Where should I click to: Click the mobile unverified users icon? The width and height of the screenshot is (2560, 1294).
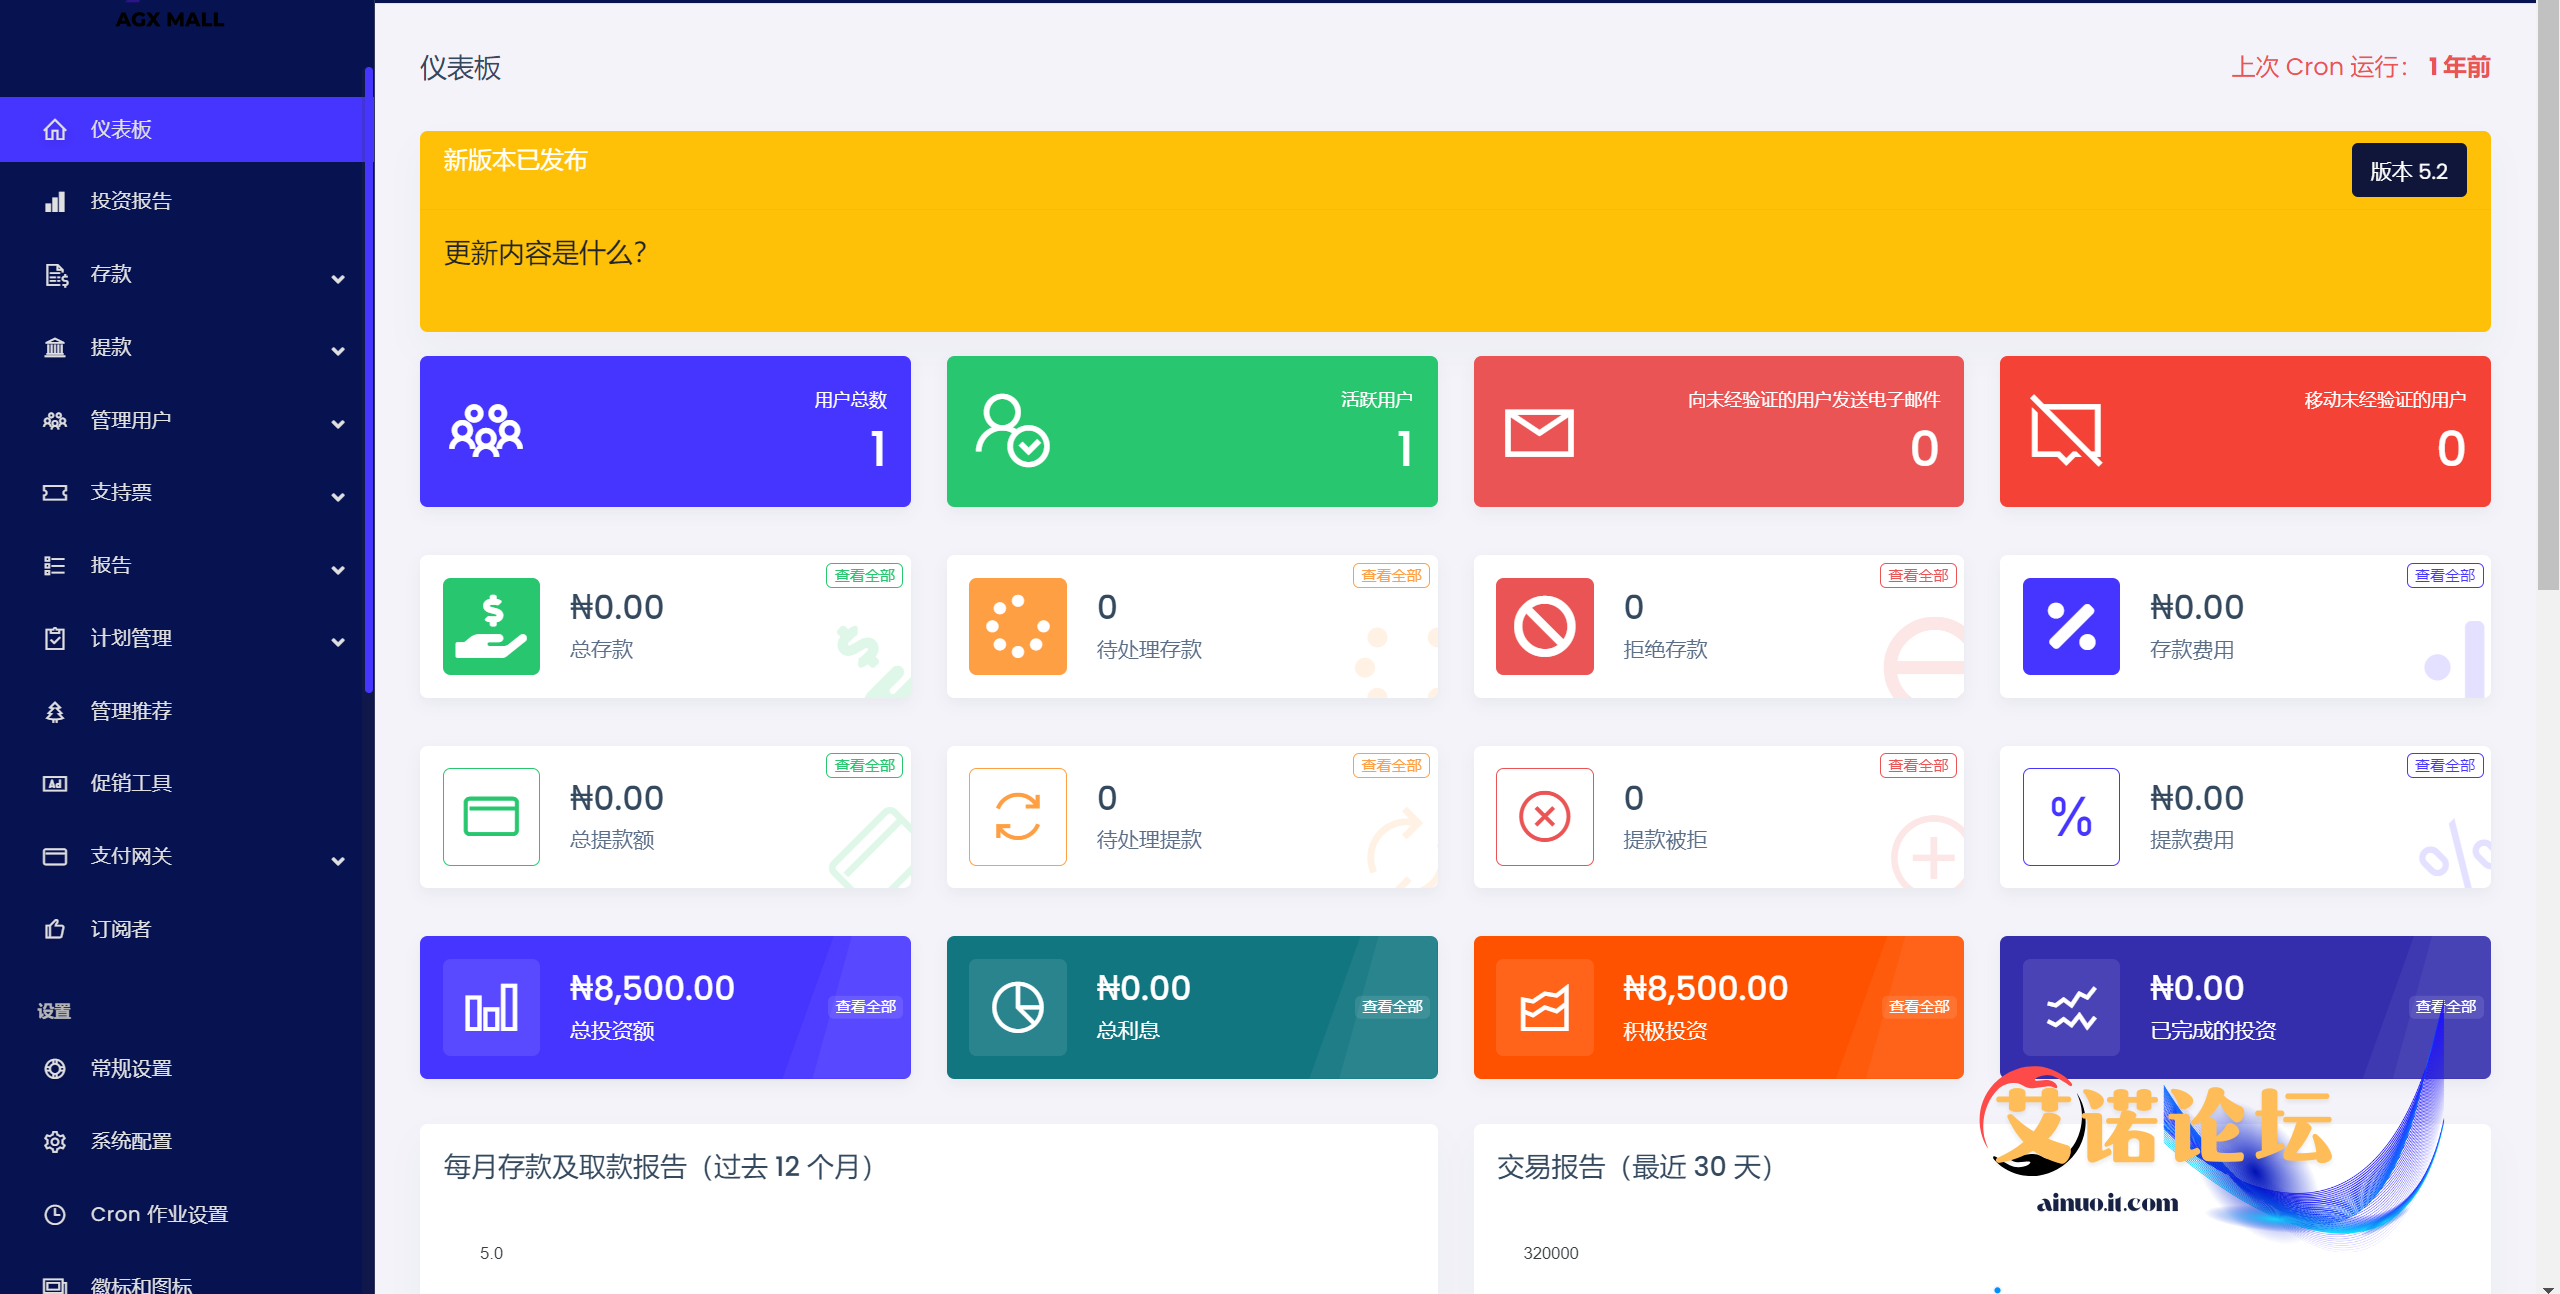coord(2066,431)
